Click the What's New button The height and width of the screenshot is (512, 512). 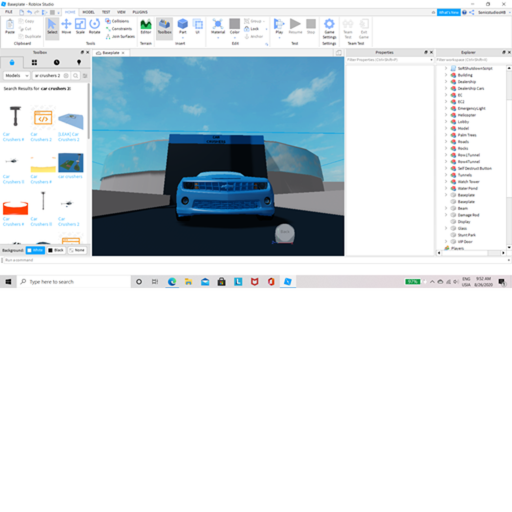449,12
